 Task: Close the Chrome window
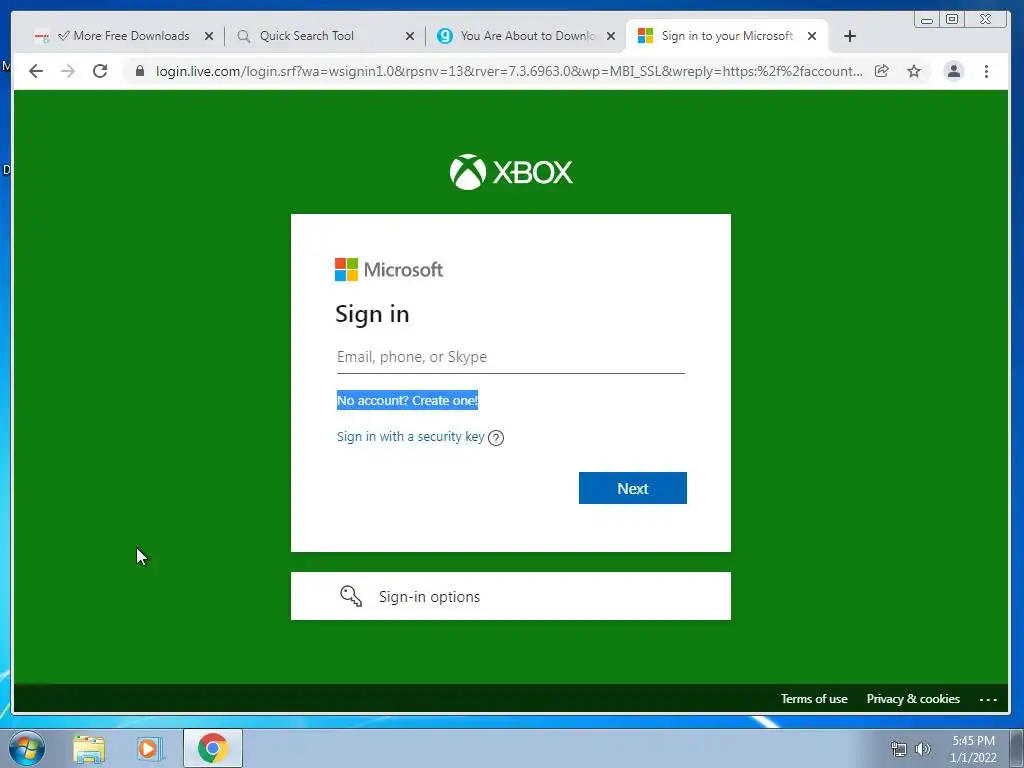click(x=986, y=20)
